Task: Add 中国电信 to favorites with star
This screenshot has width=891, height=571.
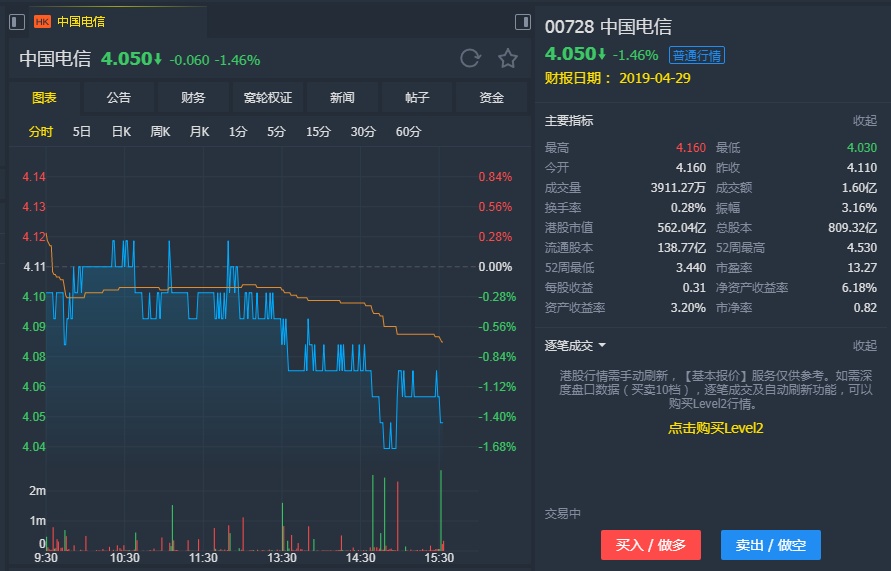Action: pos(507,58)
